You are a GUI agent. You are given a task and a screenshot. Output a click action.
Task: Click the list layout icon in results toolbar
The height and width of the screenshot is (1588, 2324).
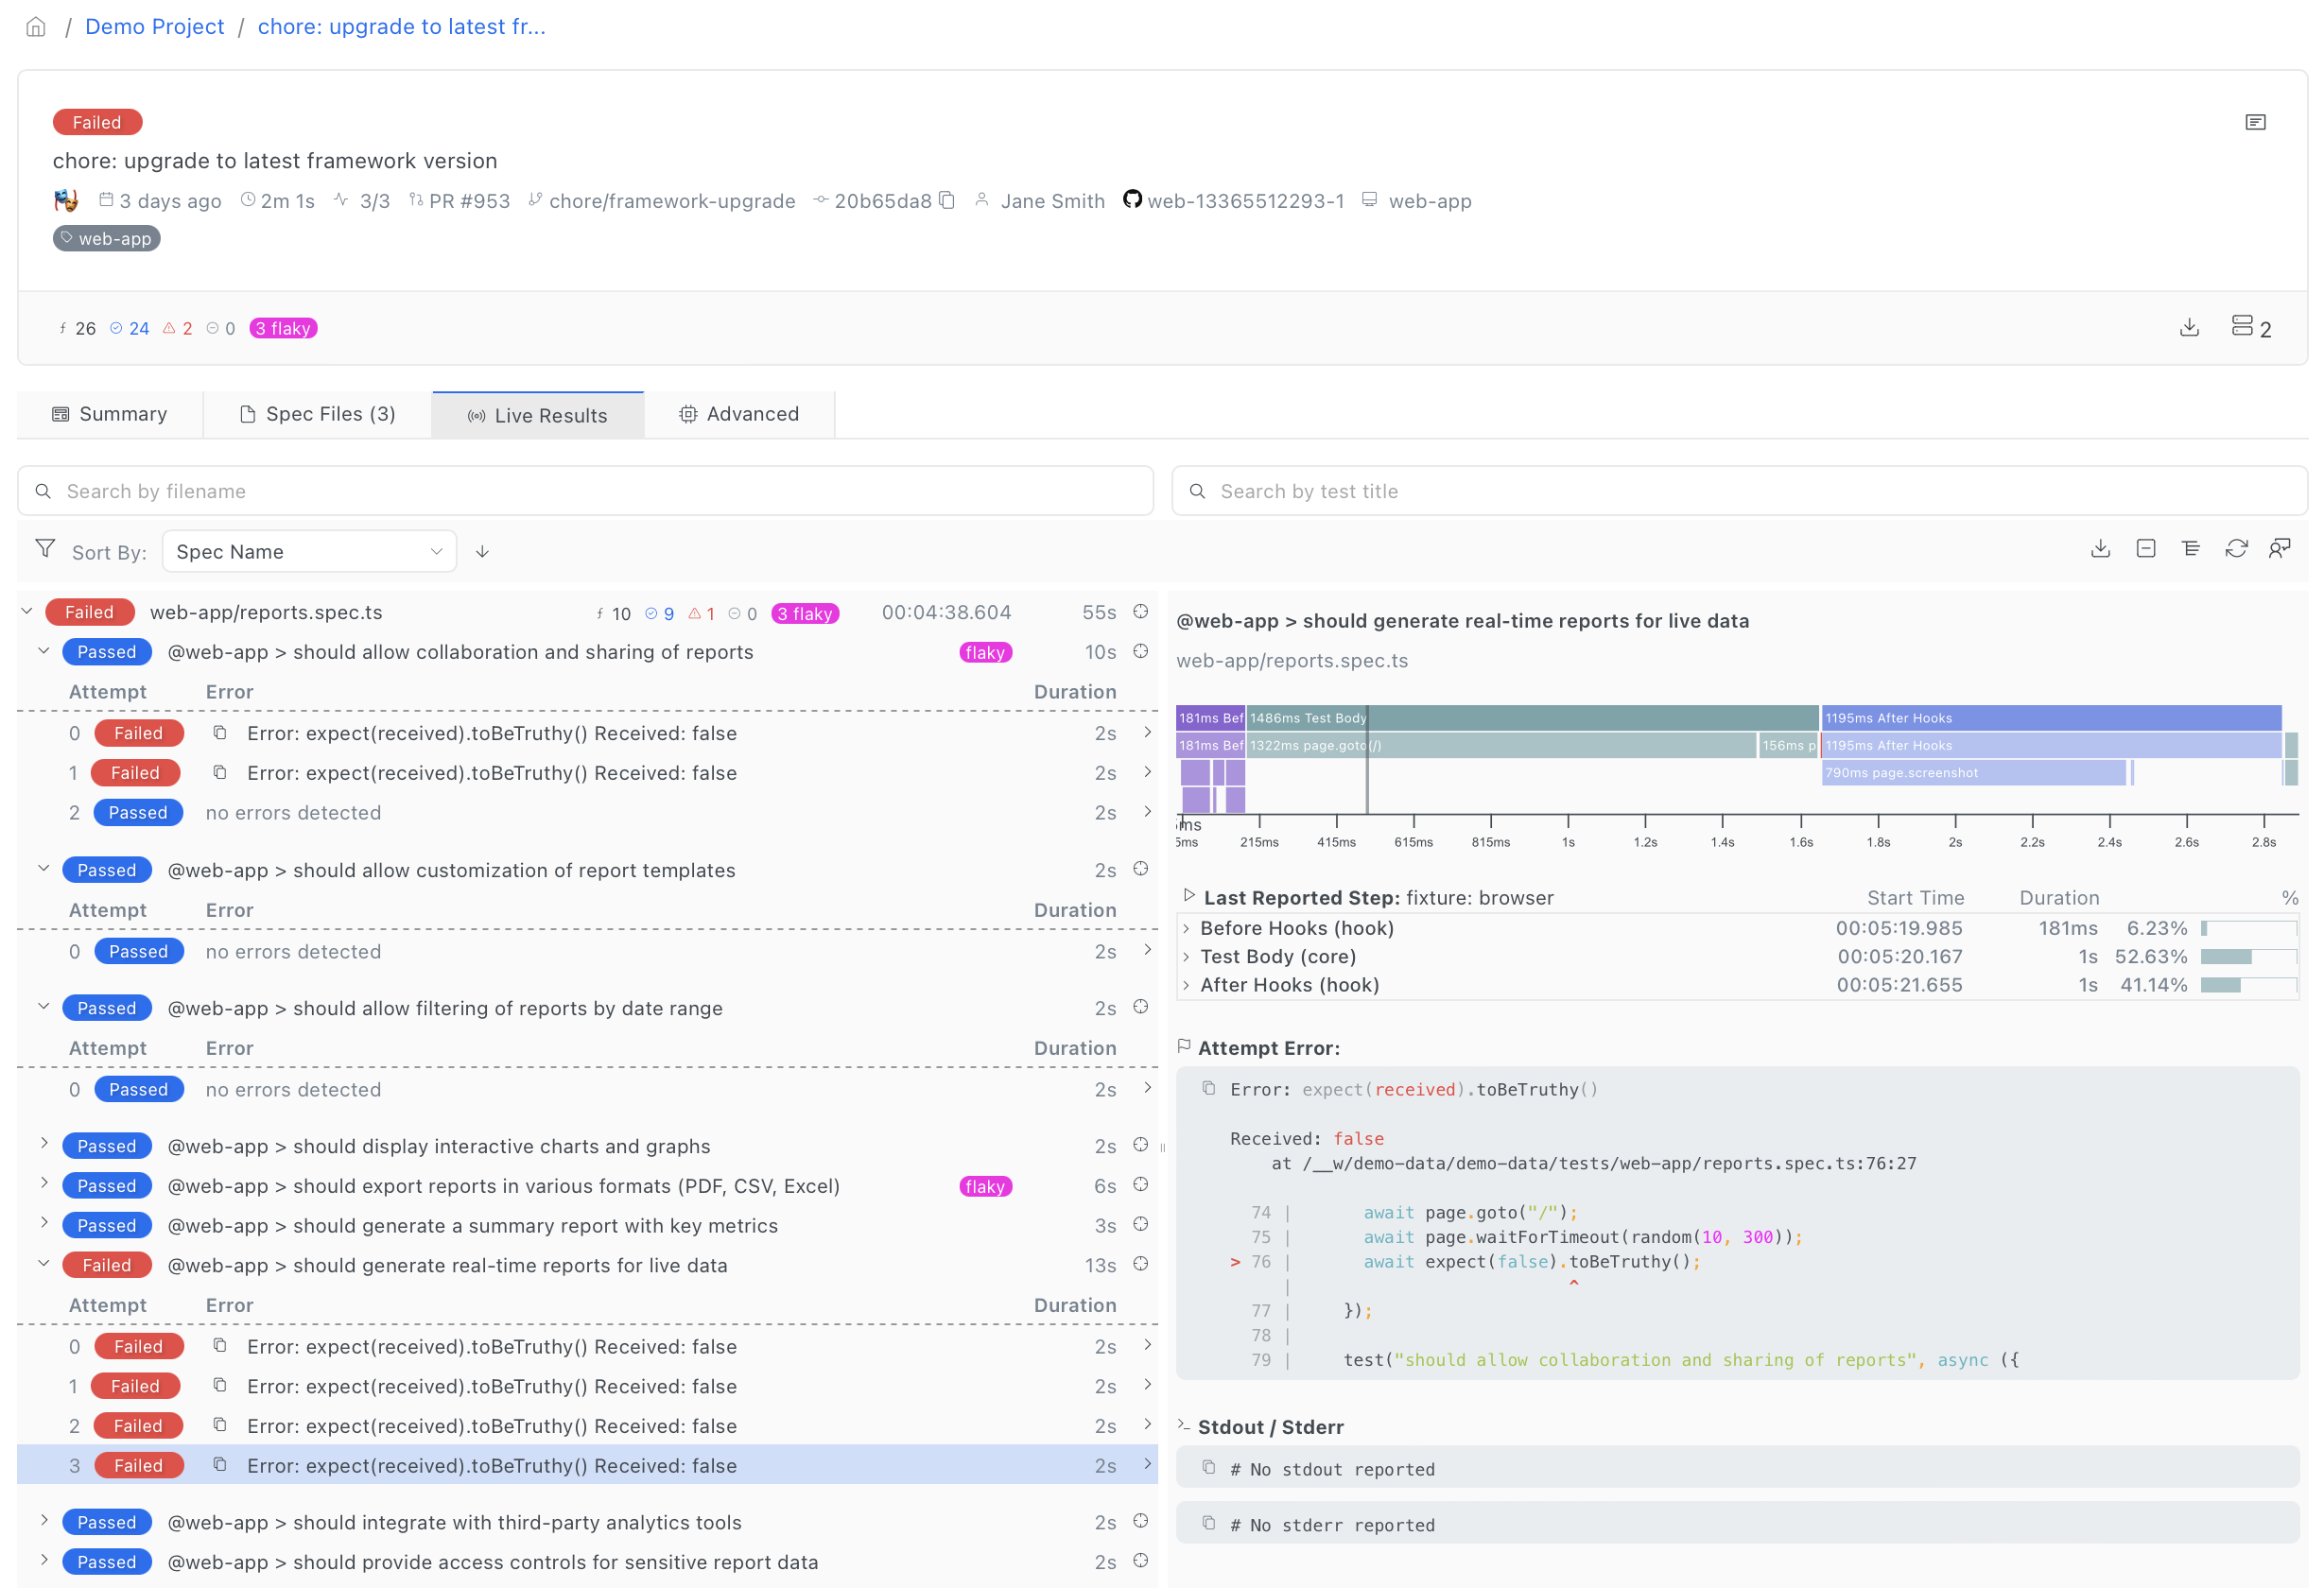point(2191,548)
